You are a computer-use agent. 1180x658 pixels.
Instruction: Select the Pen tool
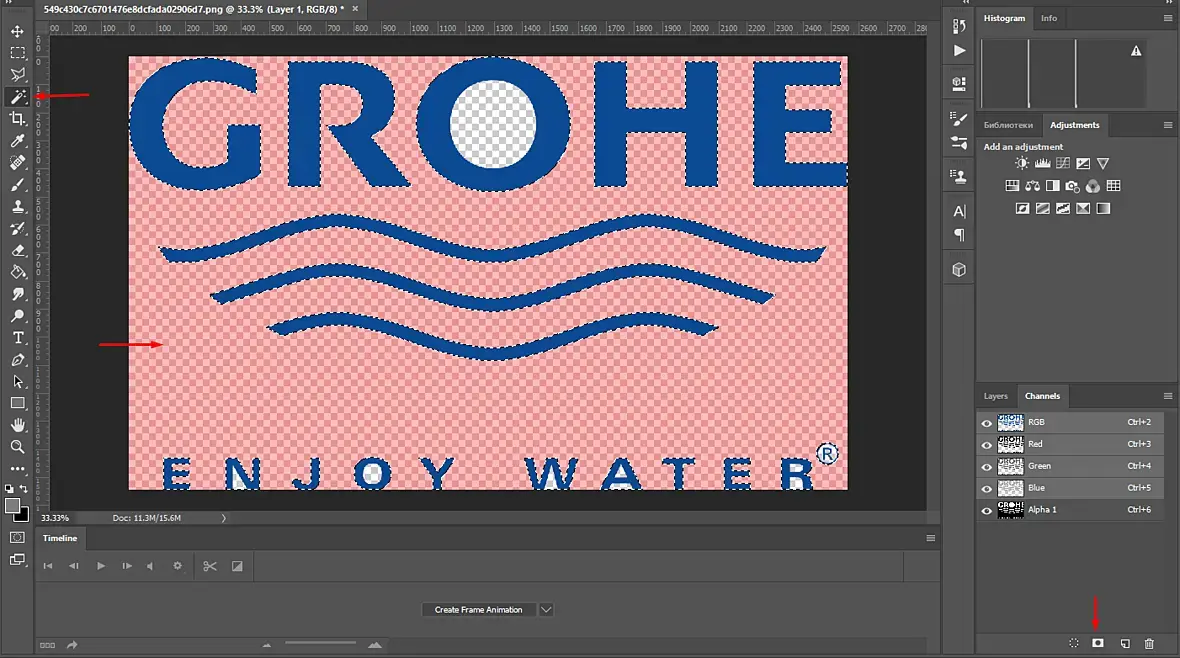pos(17,360)
